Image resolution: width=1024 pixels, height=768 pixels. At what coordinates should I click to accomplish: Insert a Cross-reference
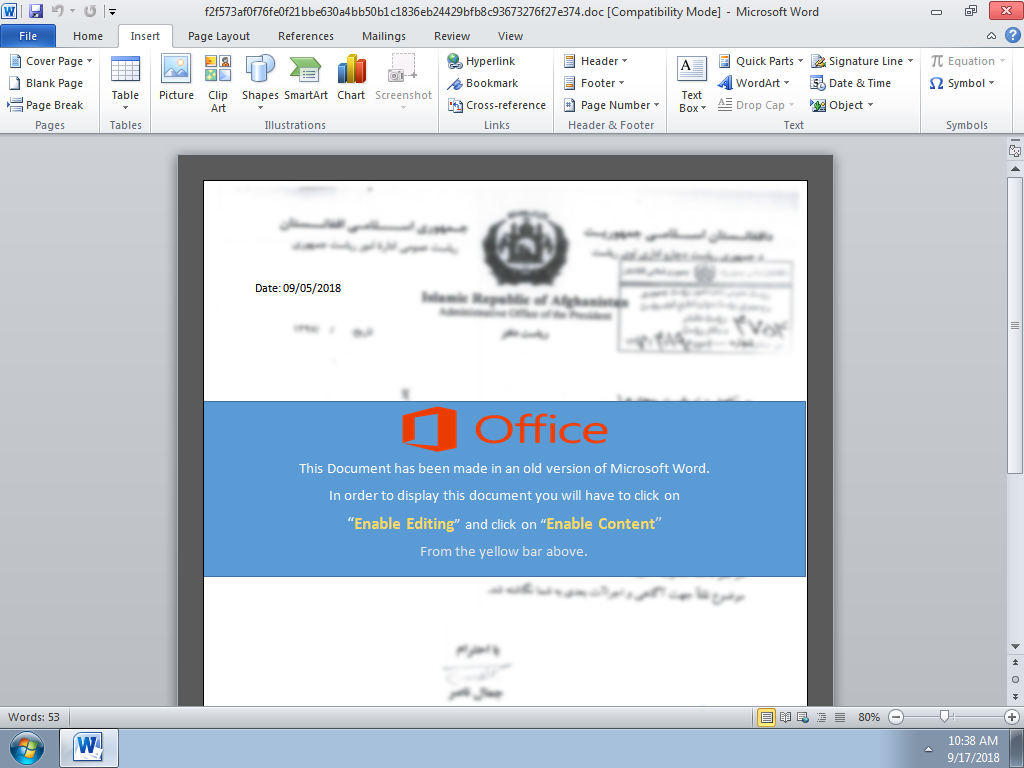point(496,105)
